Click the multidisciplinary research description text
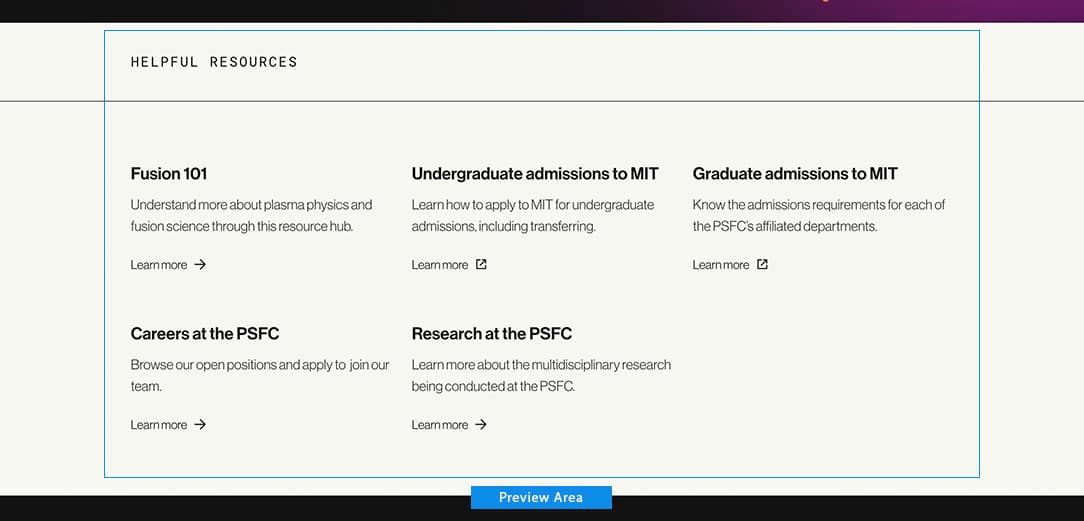The width and height of the screenshot is (1084, 521). tap(541, 375)
